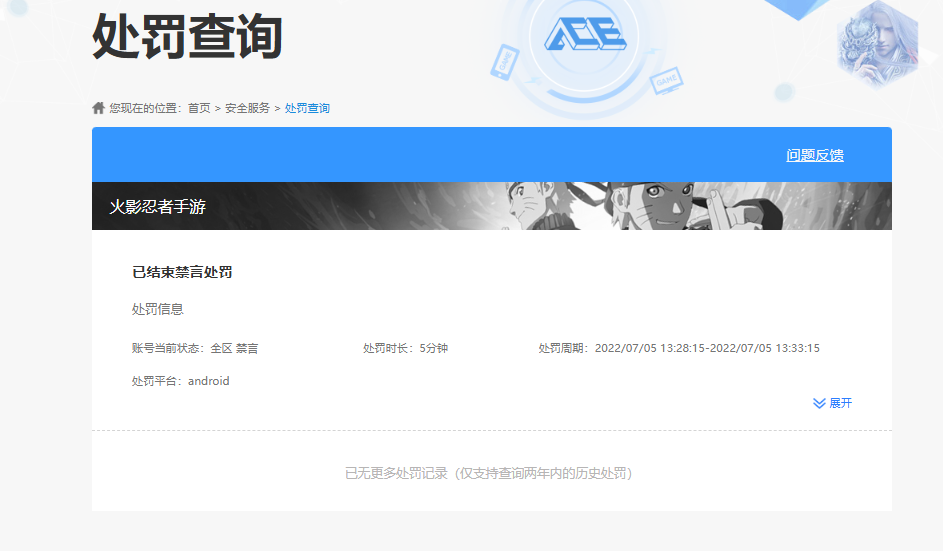Click the ACE logo in the header
This screenshot has height=553, width=943.
(x=585, y=36)
